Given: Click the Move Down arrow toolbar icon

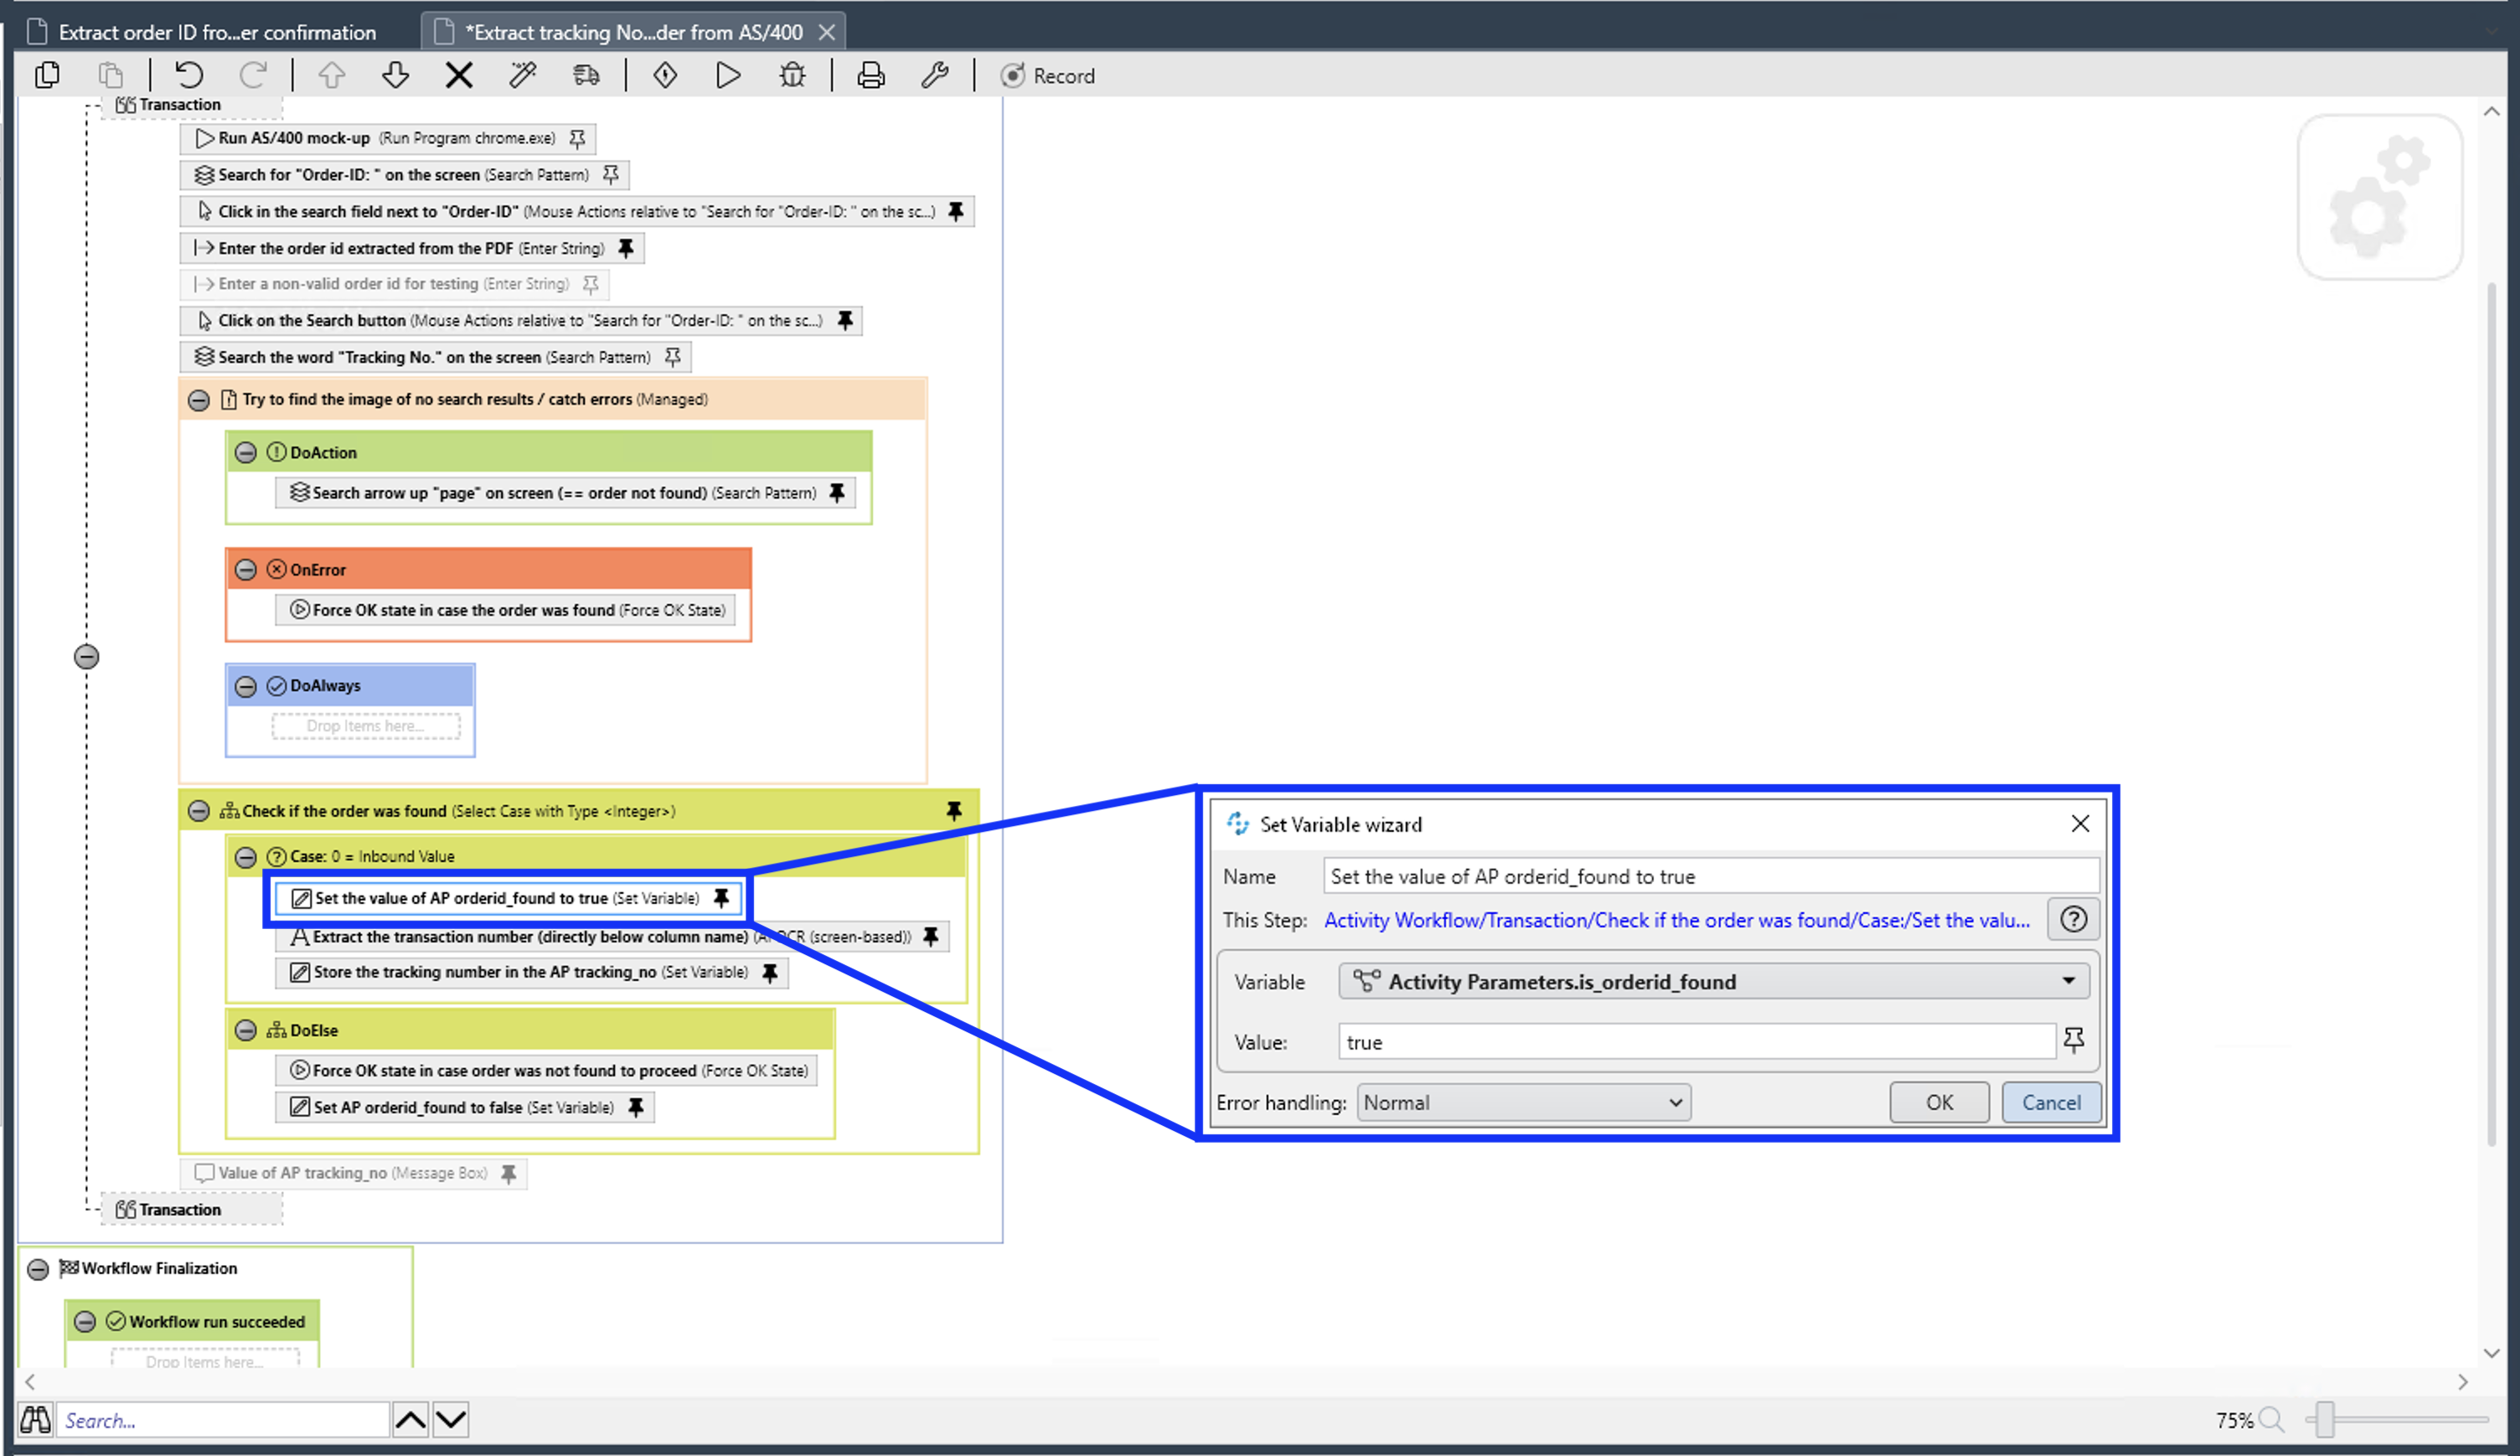Looking at the screenshot, I should [396, 75].
